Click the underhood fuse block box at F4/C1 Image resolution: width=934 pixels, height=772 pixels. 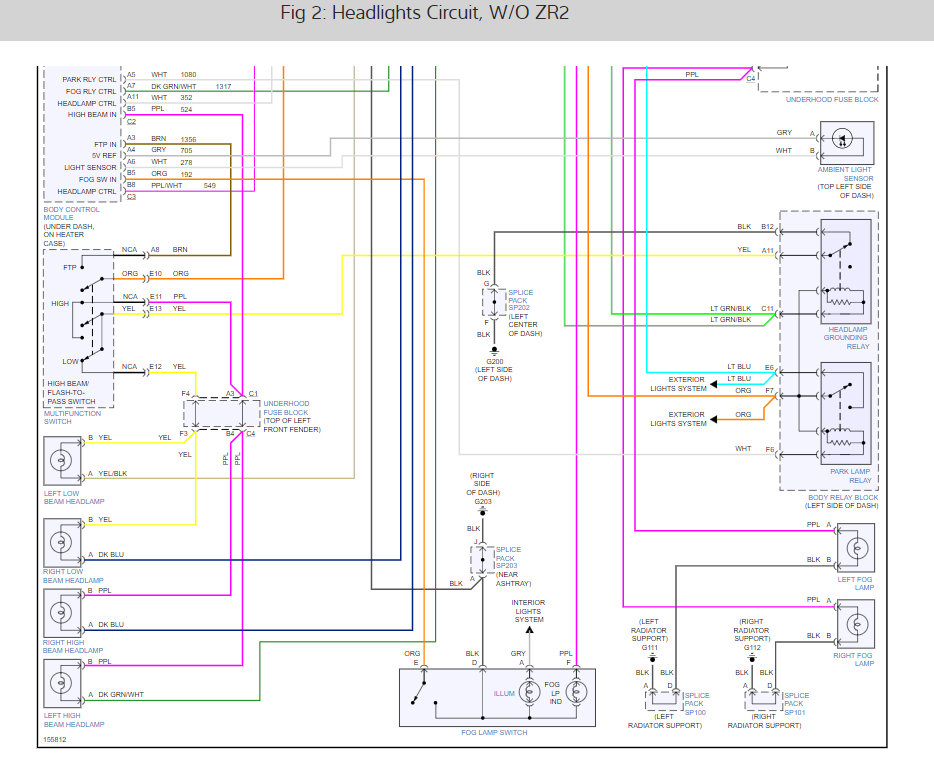pyautogui.click(x=222, y=413)
